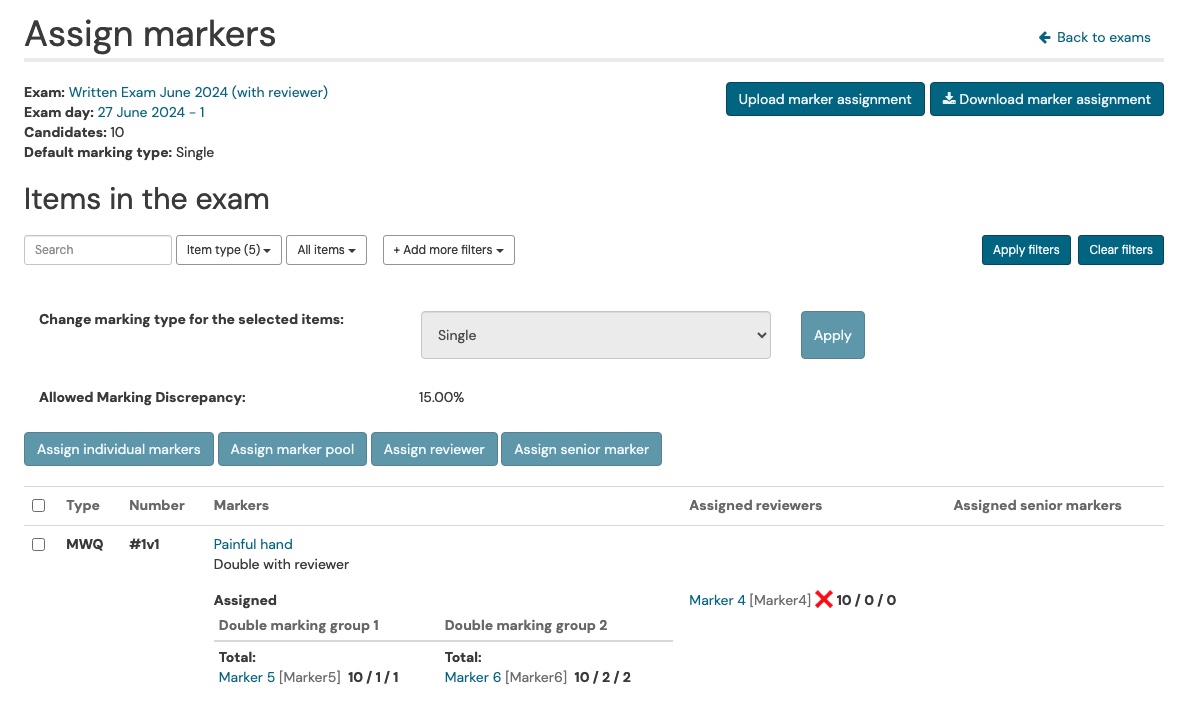Check the box for item #1v1
This screenshot has width=1179, height=719.
click(x=39, y=544)
